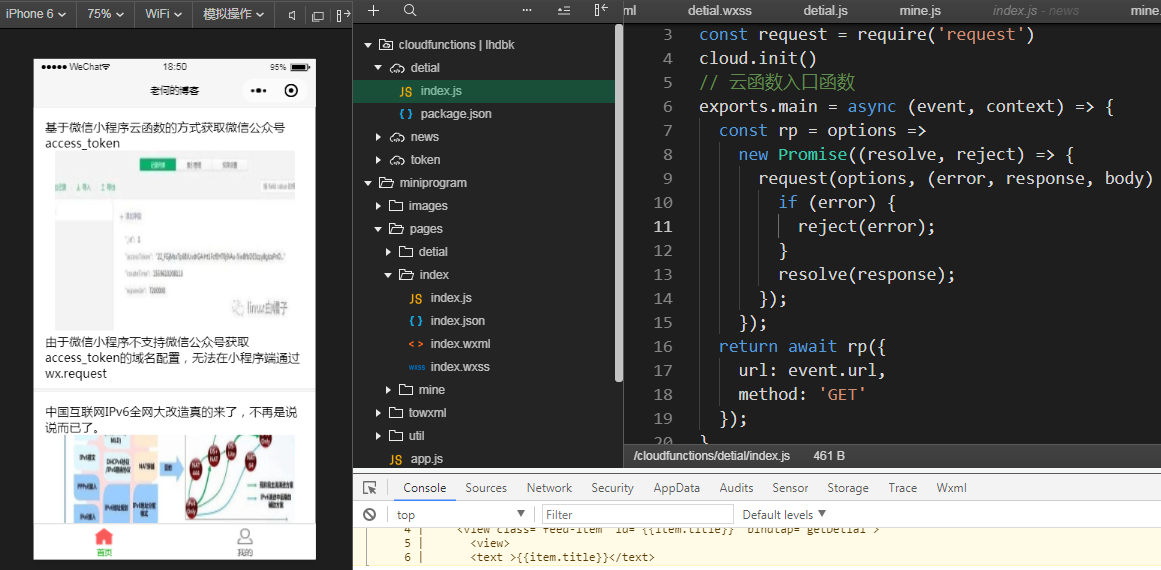This screenshot has width=1161, height=570.
Task: Click the /cloudfunctions/detial/index.js path in status bar
Action: click(712, 456)
